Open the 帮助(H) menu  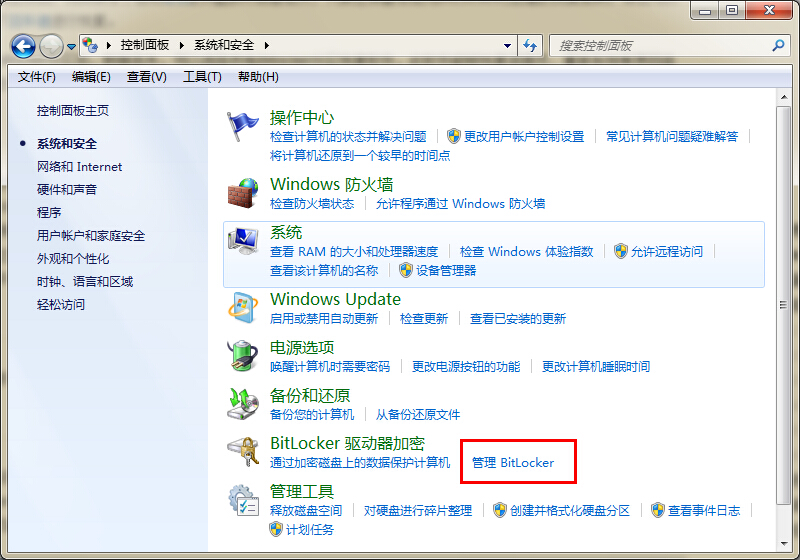click(x=258, y=77)
